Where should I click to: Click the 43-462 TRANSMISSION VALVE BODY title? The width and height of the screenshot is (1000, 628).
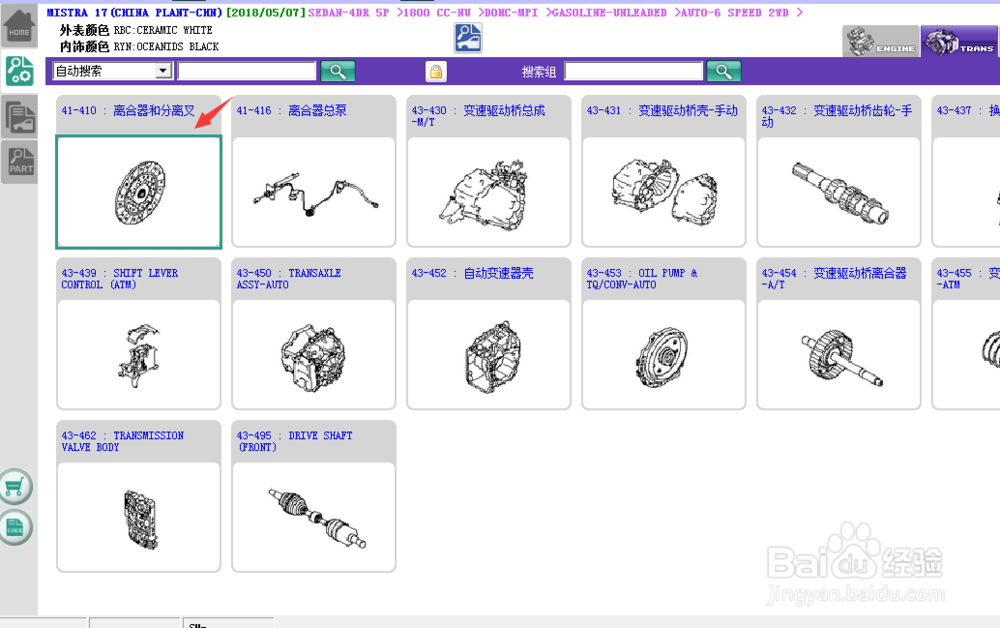tap(122, 441)
